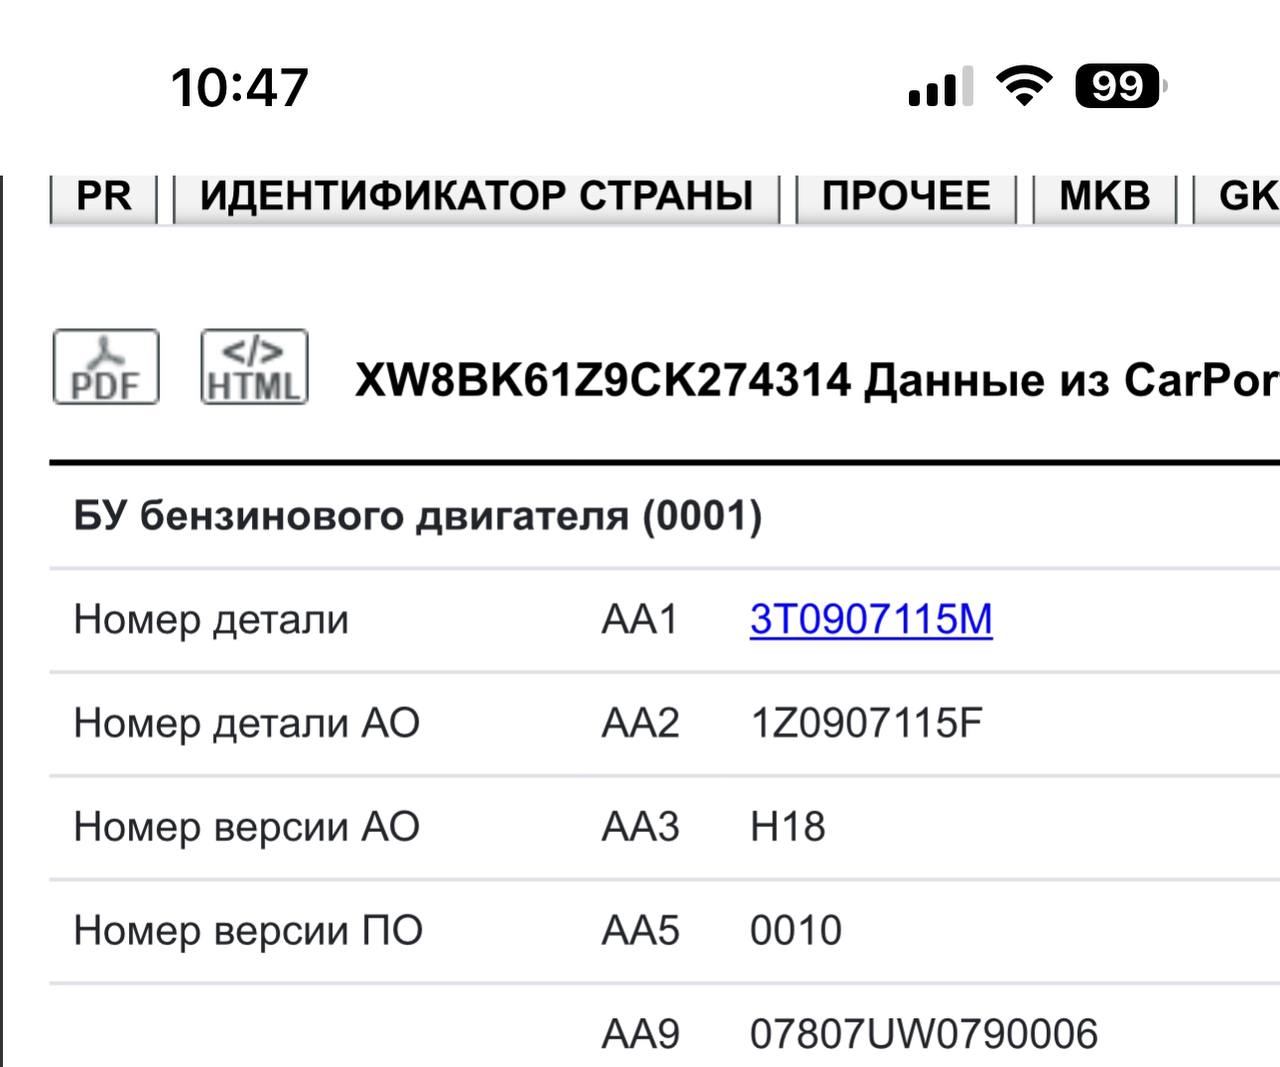Image resolution: width=1280 pixels, height=1067 pixels.
Task: Open the ИДЕНТИФИКАТОР СТРАНЫ tab
Action: pos(476,197)
